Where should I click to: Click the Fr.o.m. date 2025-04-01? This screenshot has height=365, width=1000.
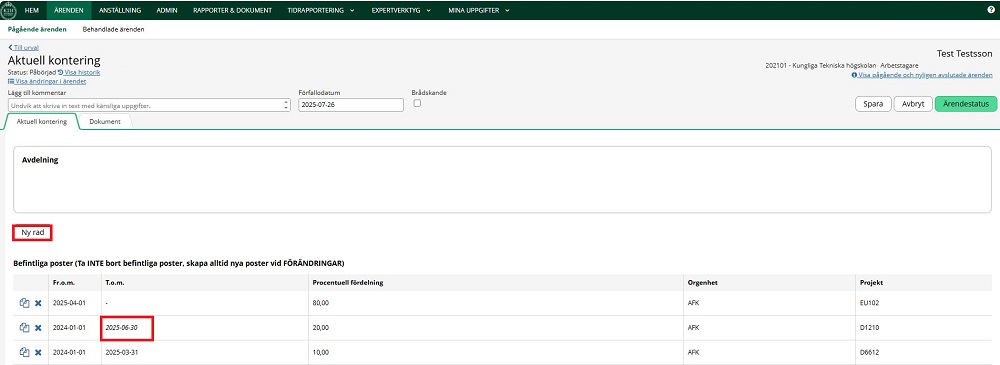click(69, 303)
